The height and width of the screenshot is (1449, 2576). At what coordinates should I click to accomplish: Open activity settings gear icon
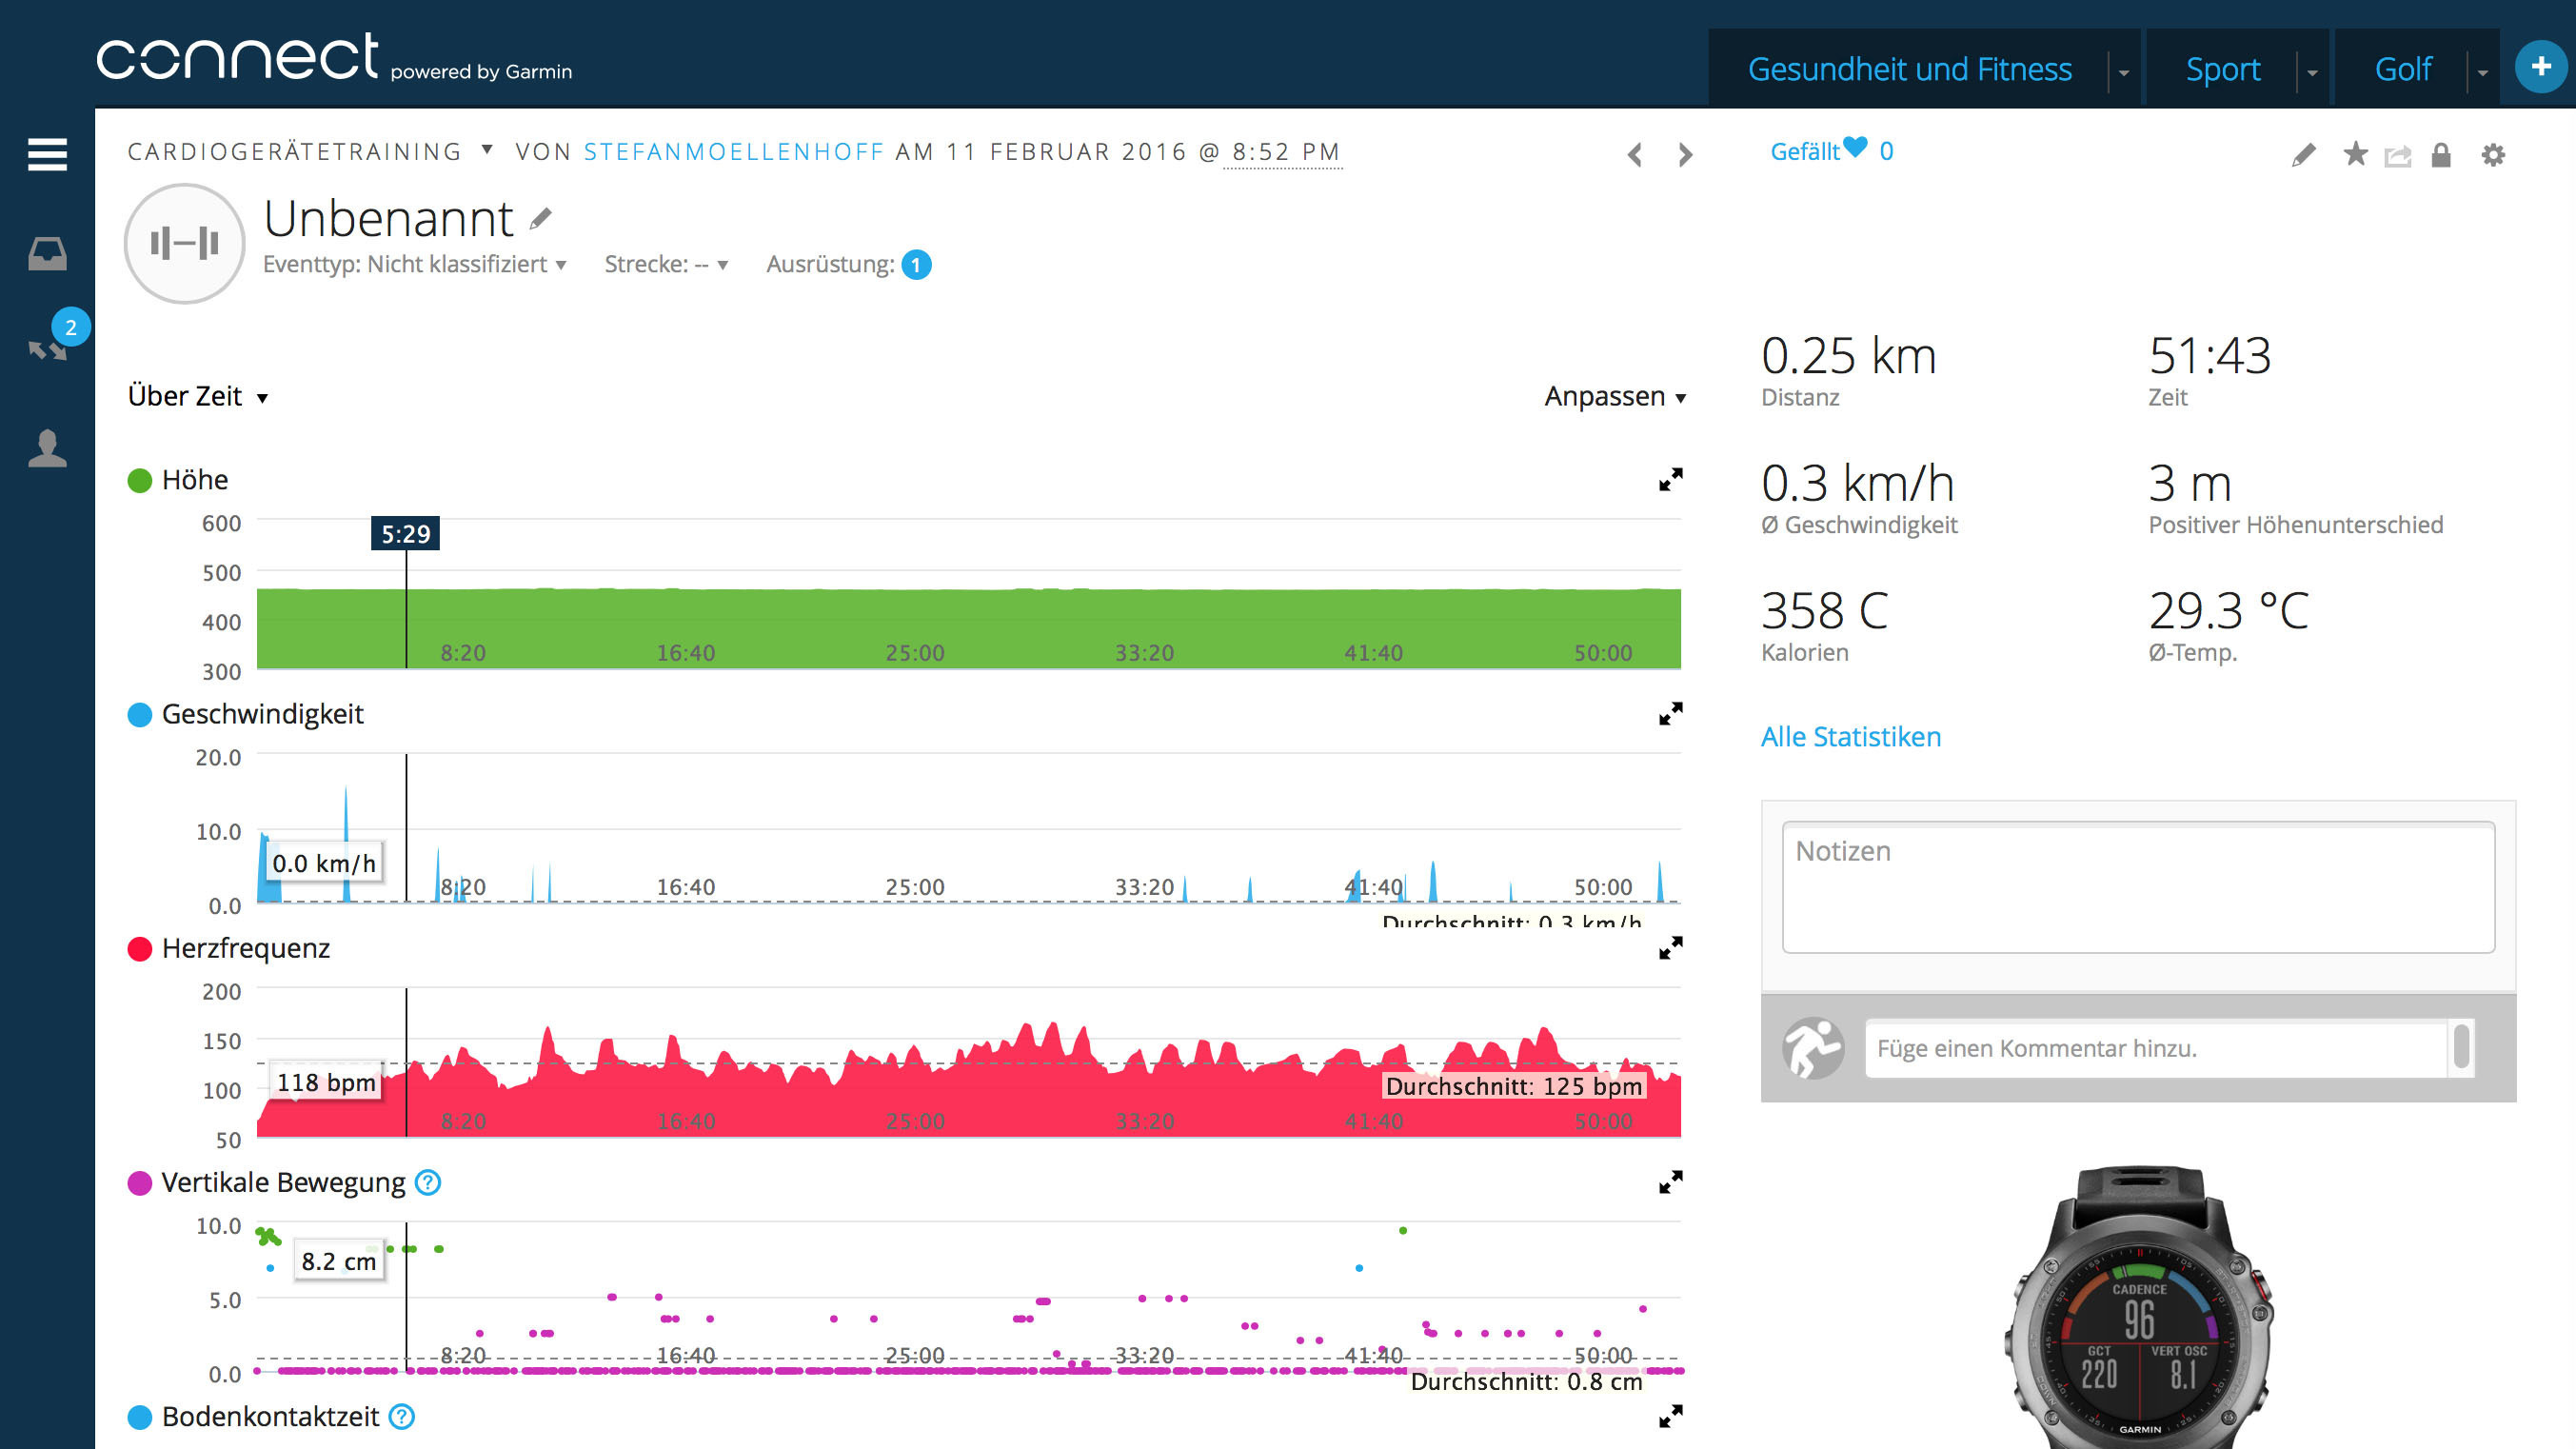point(2493,155)
